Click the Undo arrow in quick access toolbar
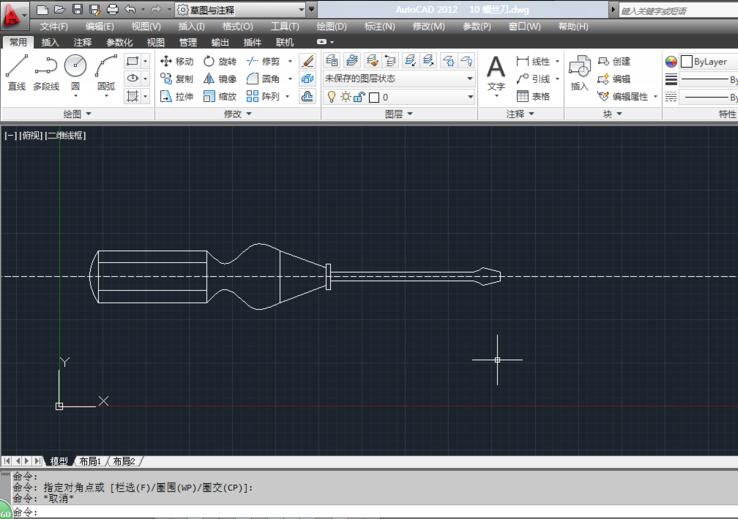 [x=130, y=9]
